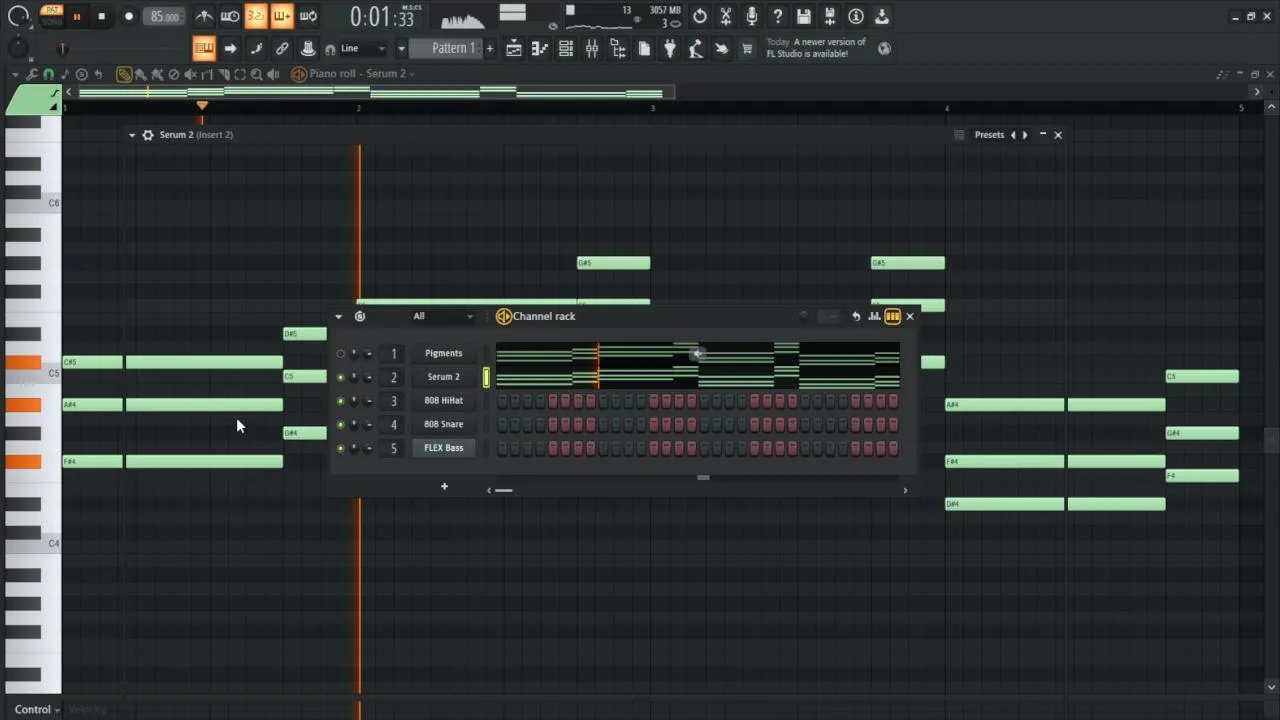
Task: Click the step edit arrow icon
Action: point(230,48)
